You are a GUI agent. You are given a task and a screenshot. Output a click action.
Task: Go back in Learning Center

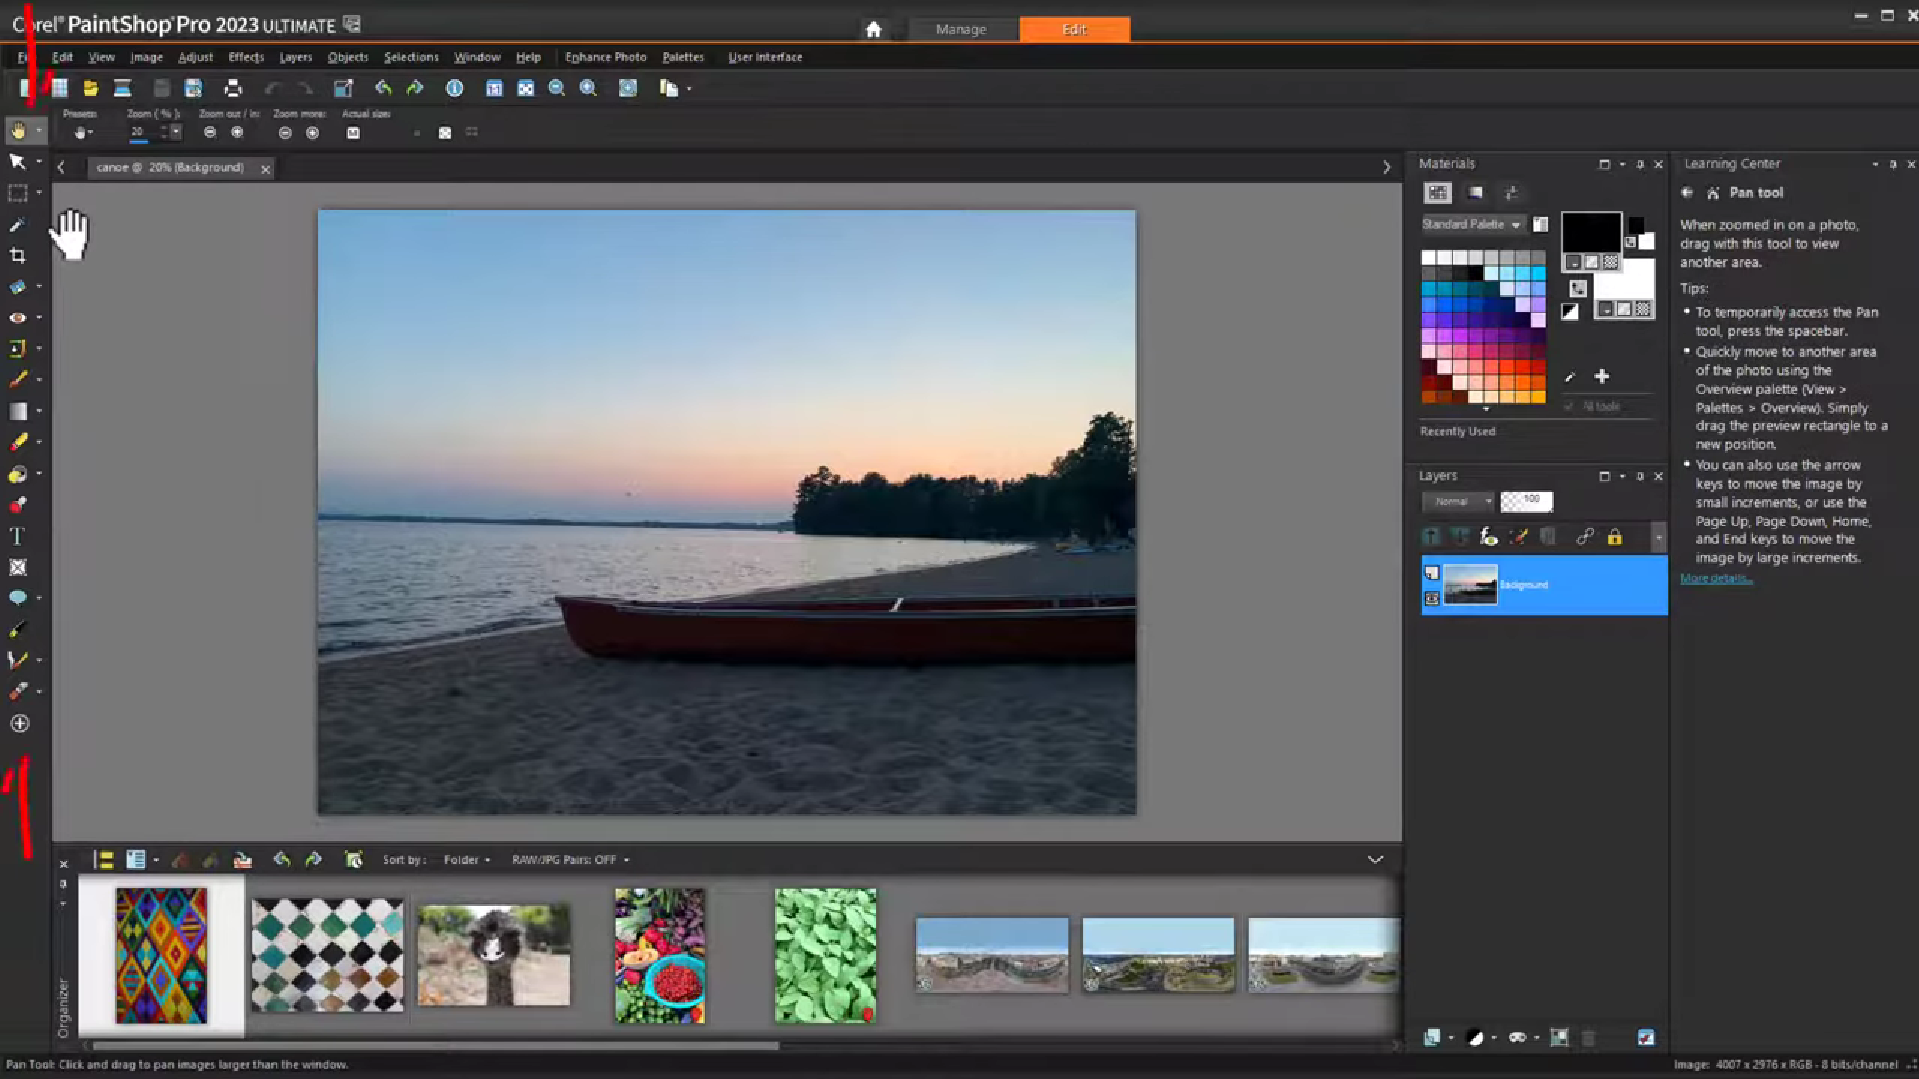1686,192
